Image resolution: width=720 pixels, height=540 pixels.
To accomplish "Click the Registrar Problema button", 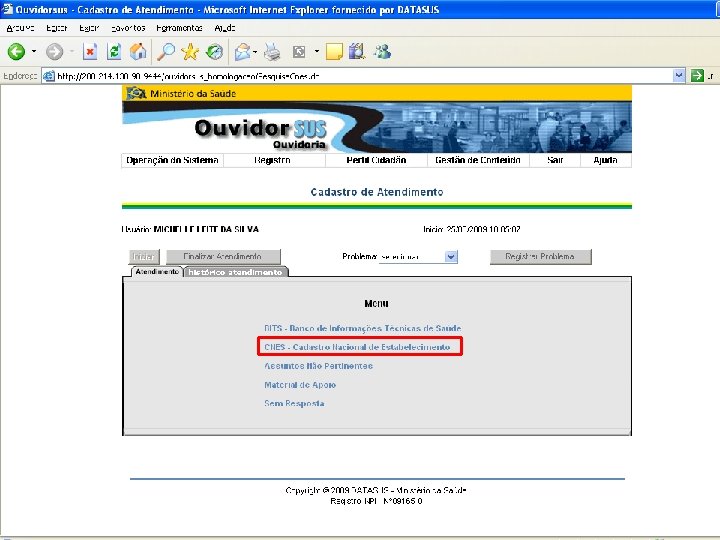I will pyautogui.click(x=540, y=257).
